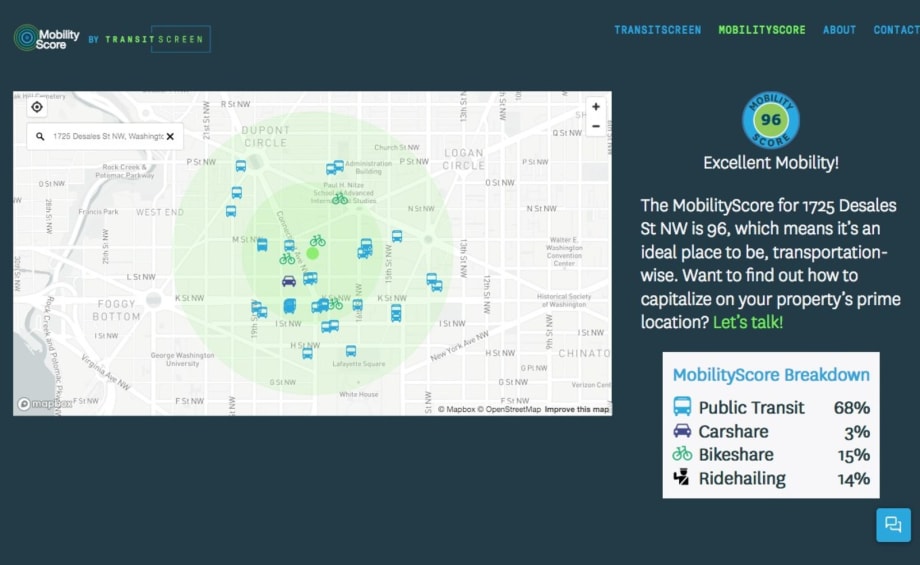Click the DUPONT CIRCLE map label
The image size is (920, 565).
pos(266,136)
